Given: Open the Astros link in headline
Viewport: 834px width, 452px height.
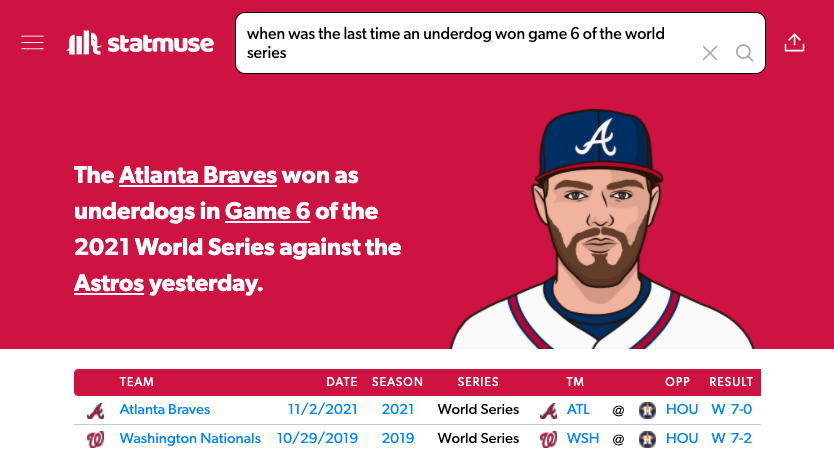Looking at the screenshot, I should point(109,283).
